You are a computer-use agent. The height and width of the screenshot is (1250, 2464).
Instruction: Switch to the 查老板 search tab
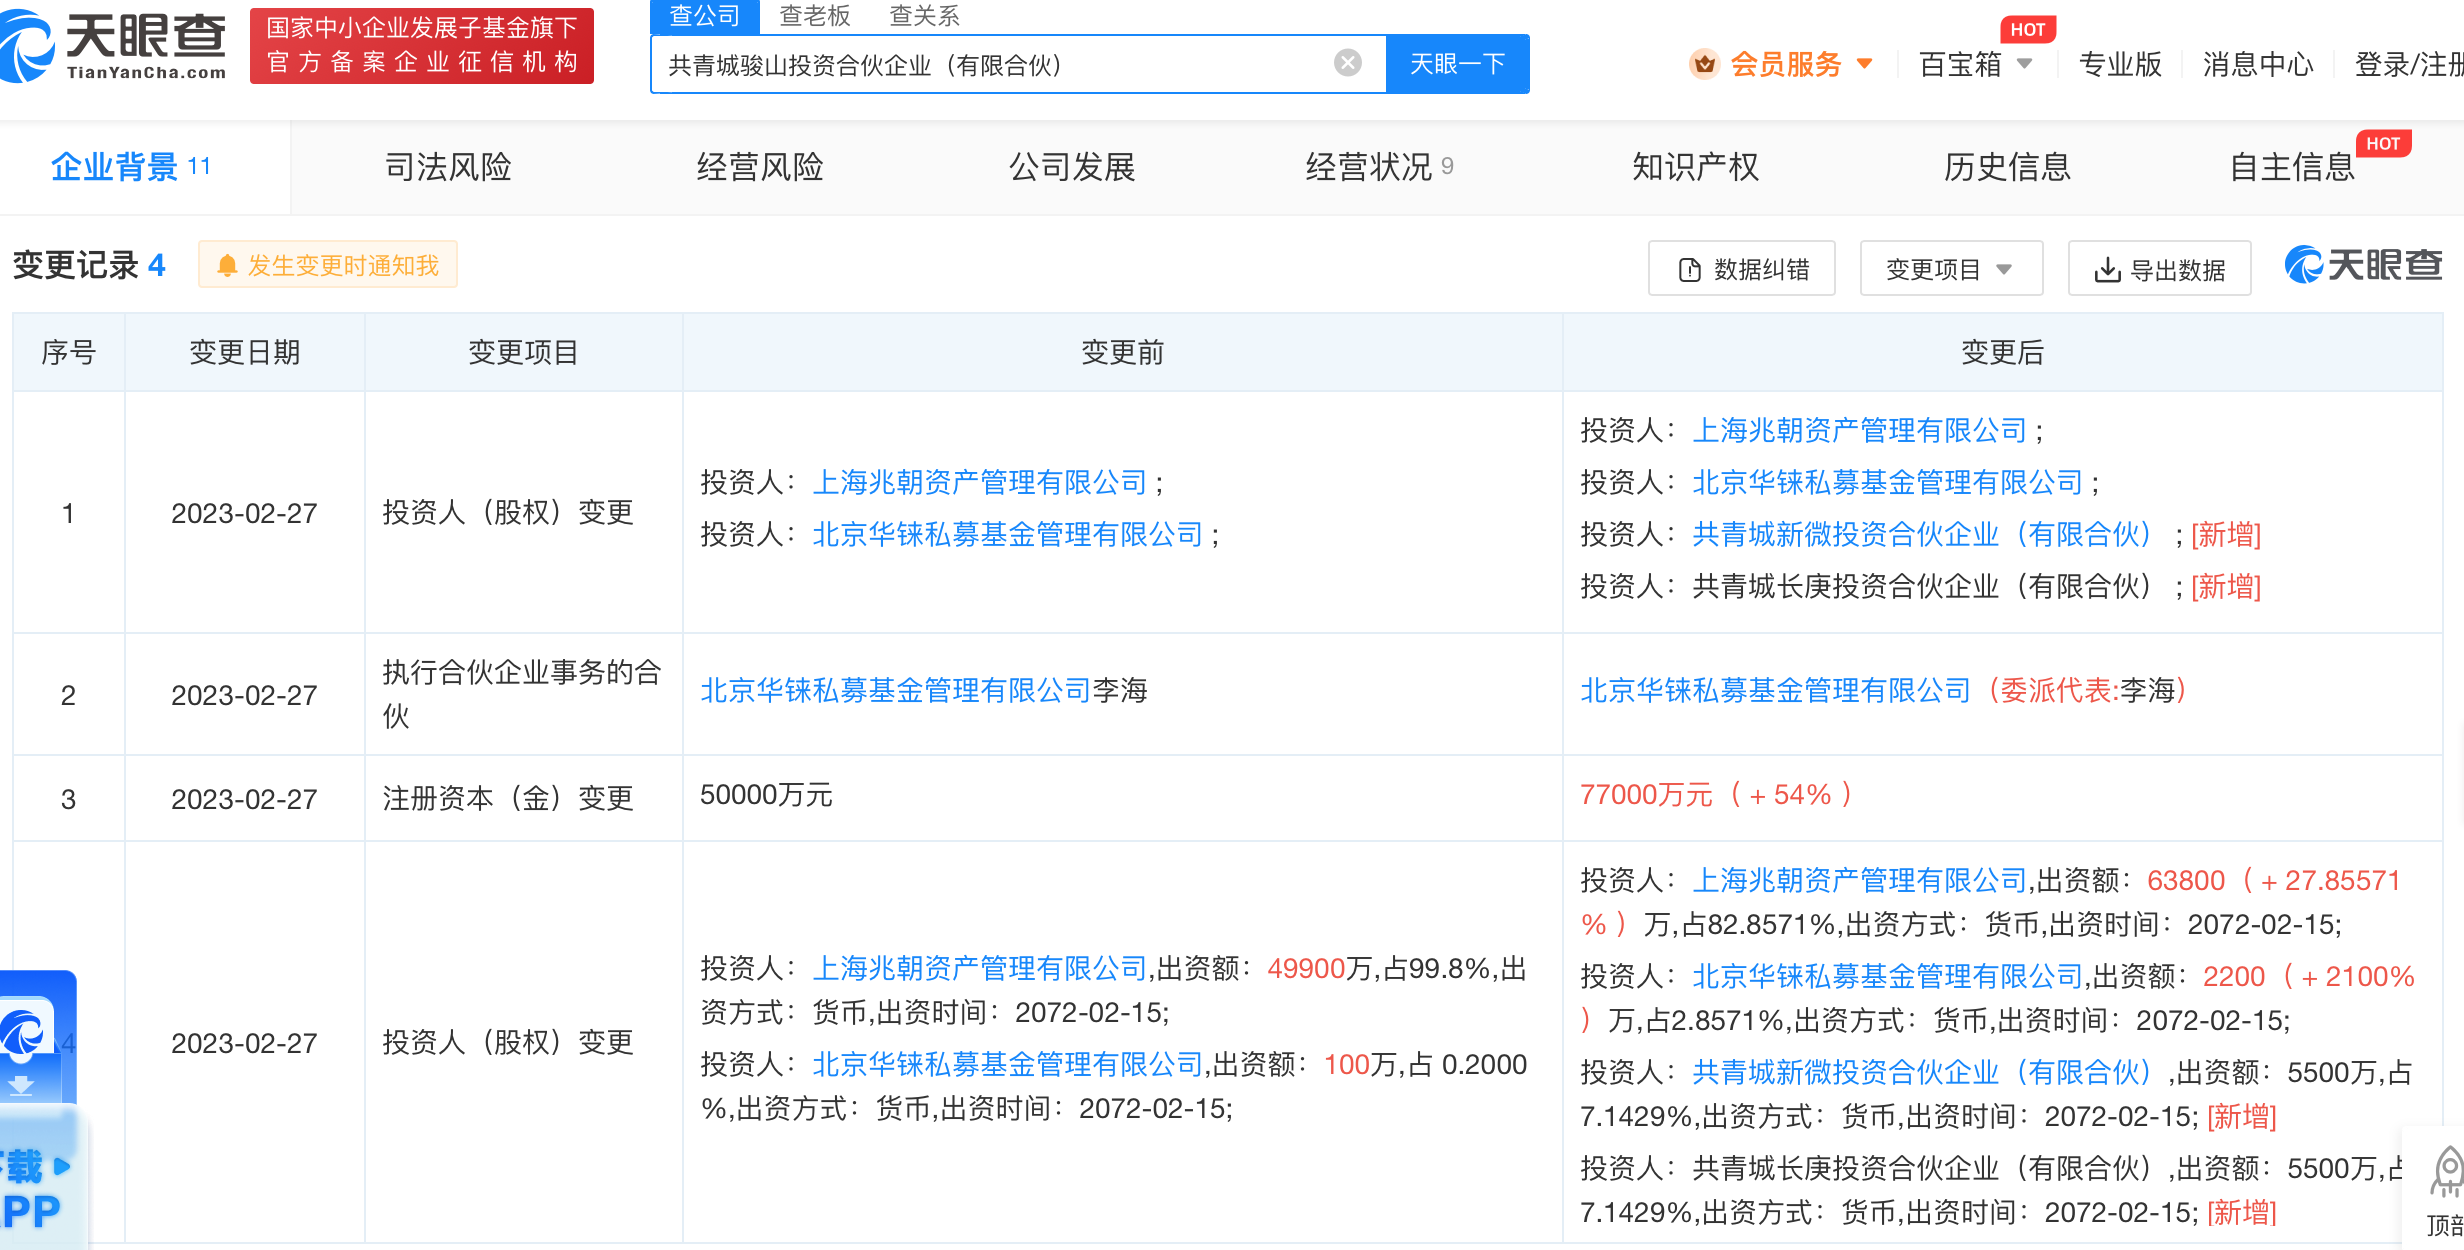pos(814,16)
